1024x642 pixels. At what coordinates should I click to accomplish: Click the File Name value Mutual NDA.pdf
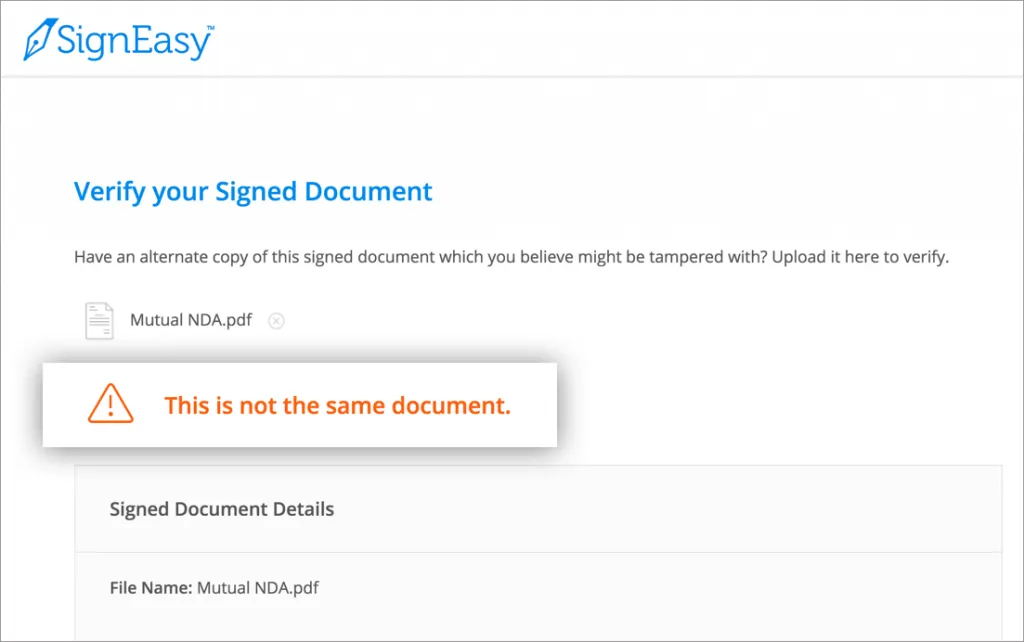(x=258, y=588)
